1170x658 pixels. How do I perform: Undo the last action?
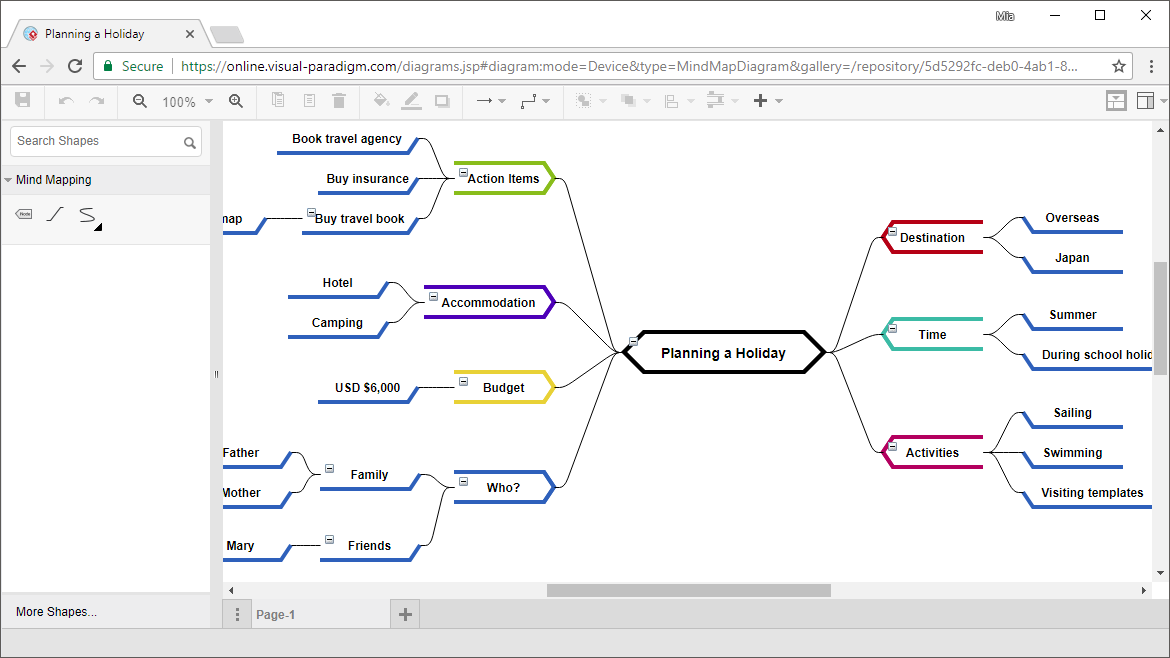pyautogui.click(x=66, y=101)
